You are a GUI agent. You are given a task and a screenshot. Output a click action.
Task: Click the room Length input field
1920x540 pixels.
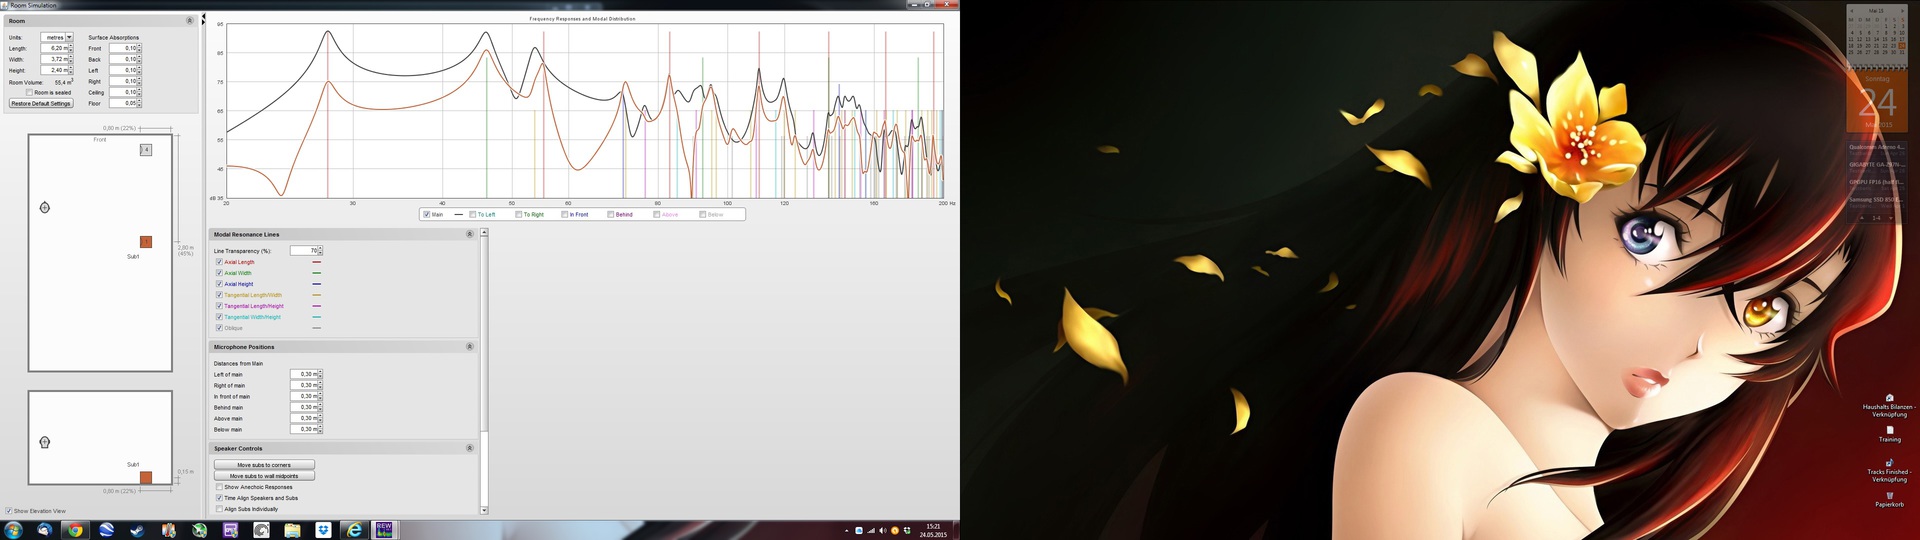pos(53,48)
